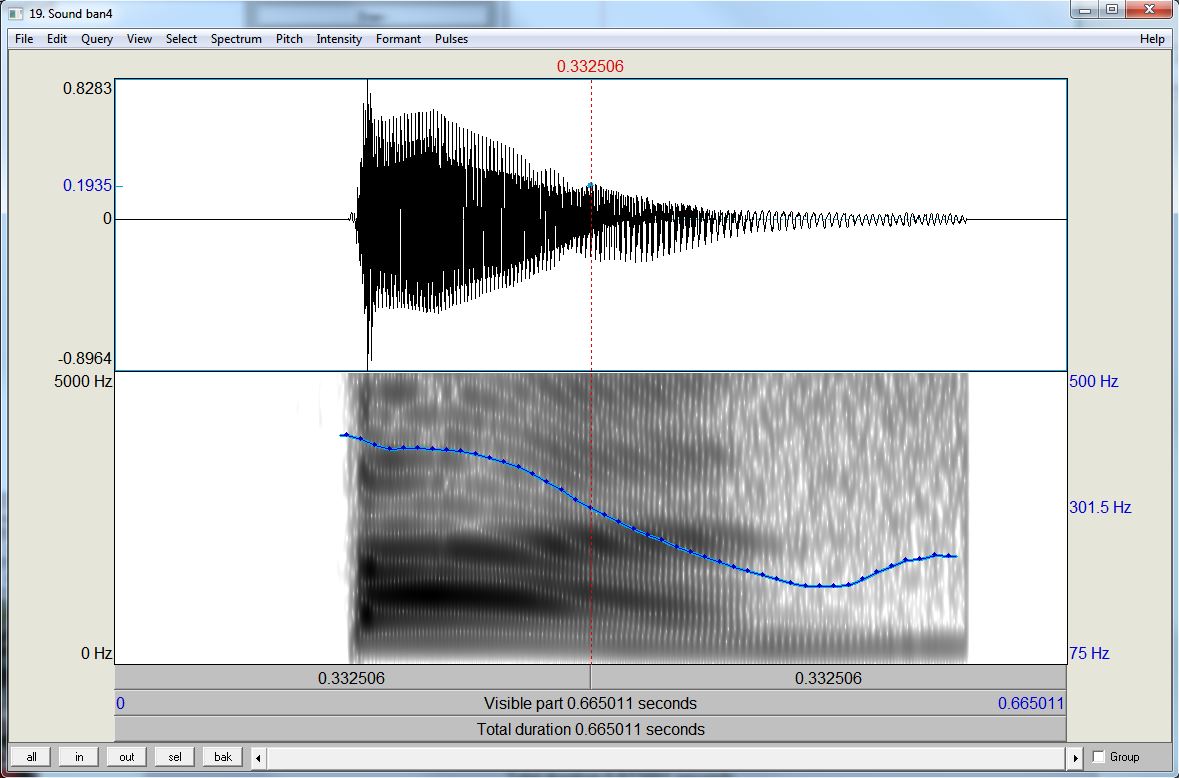Maximize the Sound ban4 window

[x=1111, y=10]
